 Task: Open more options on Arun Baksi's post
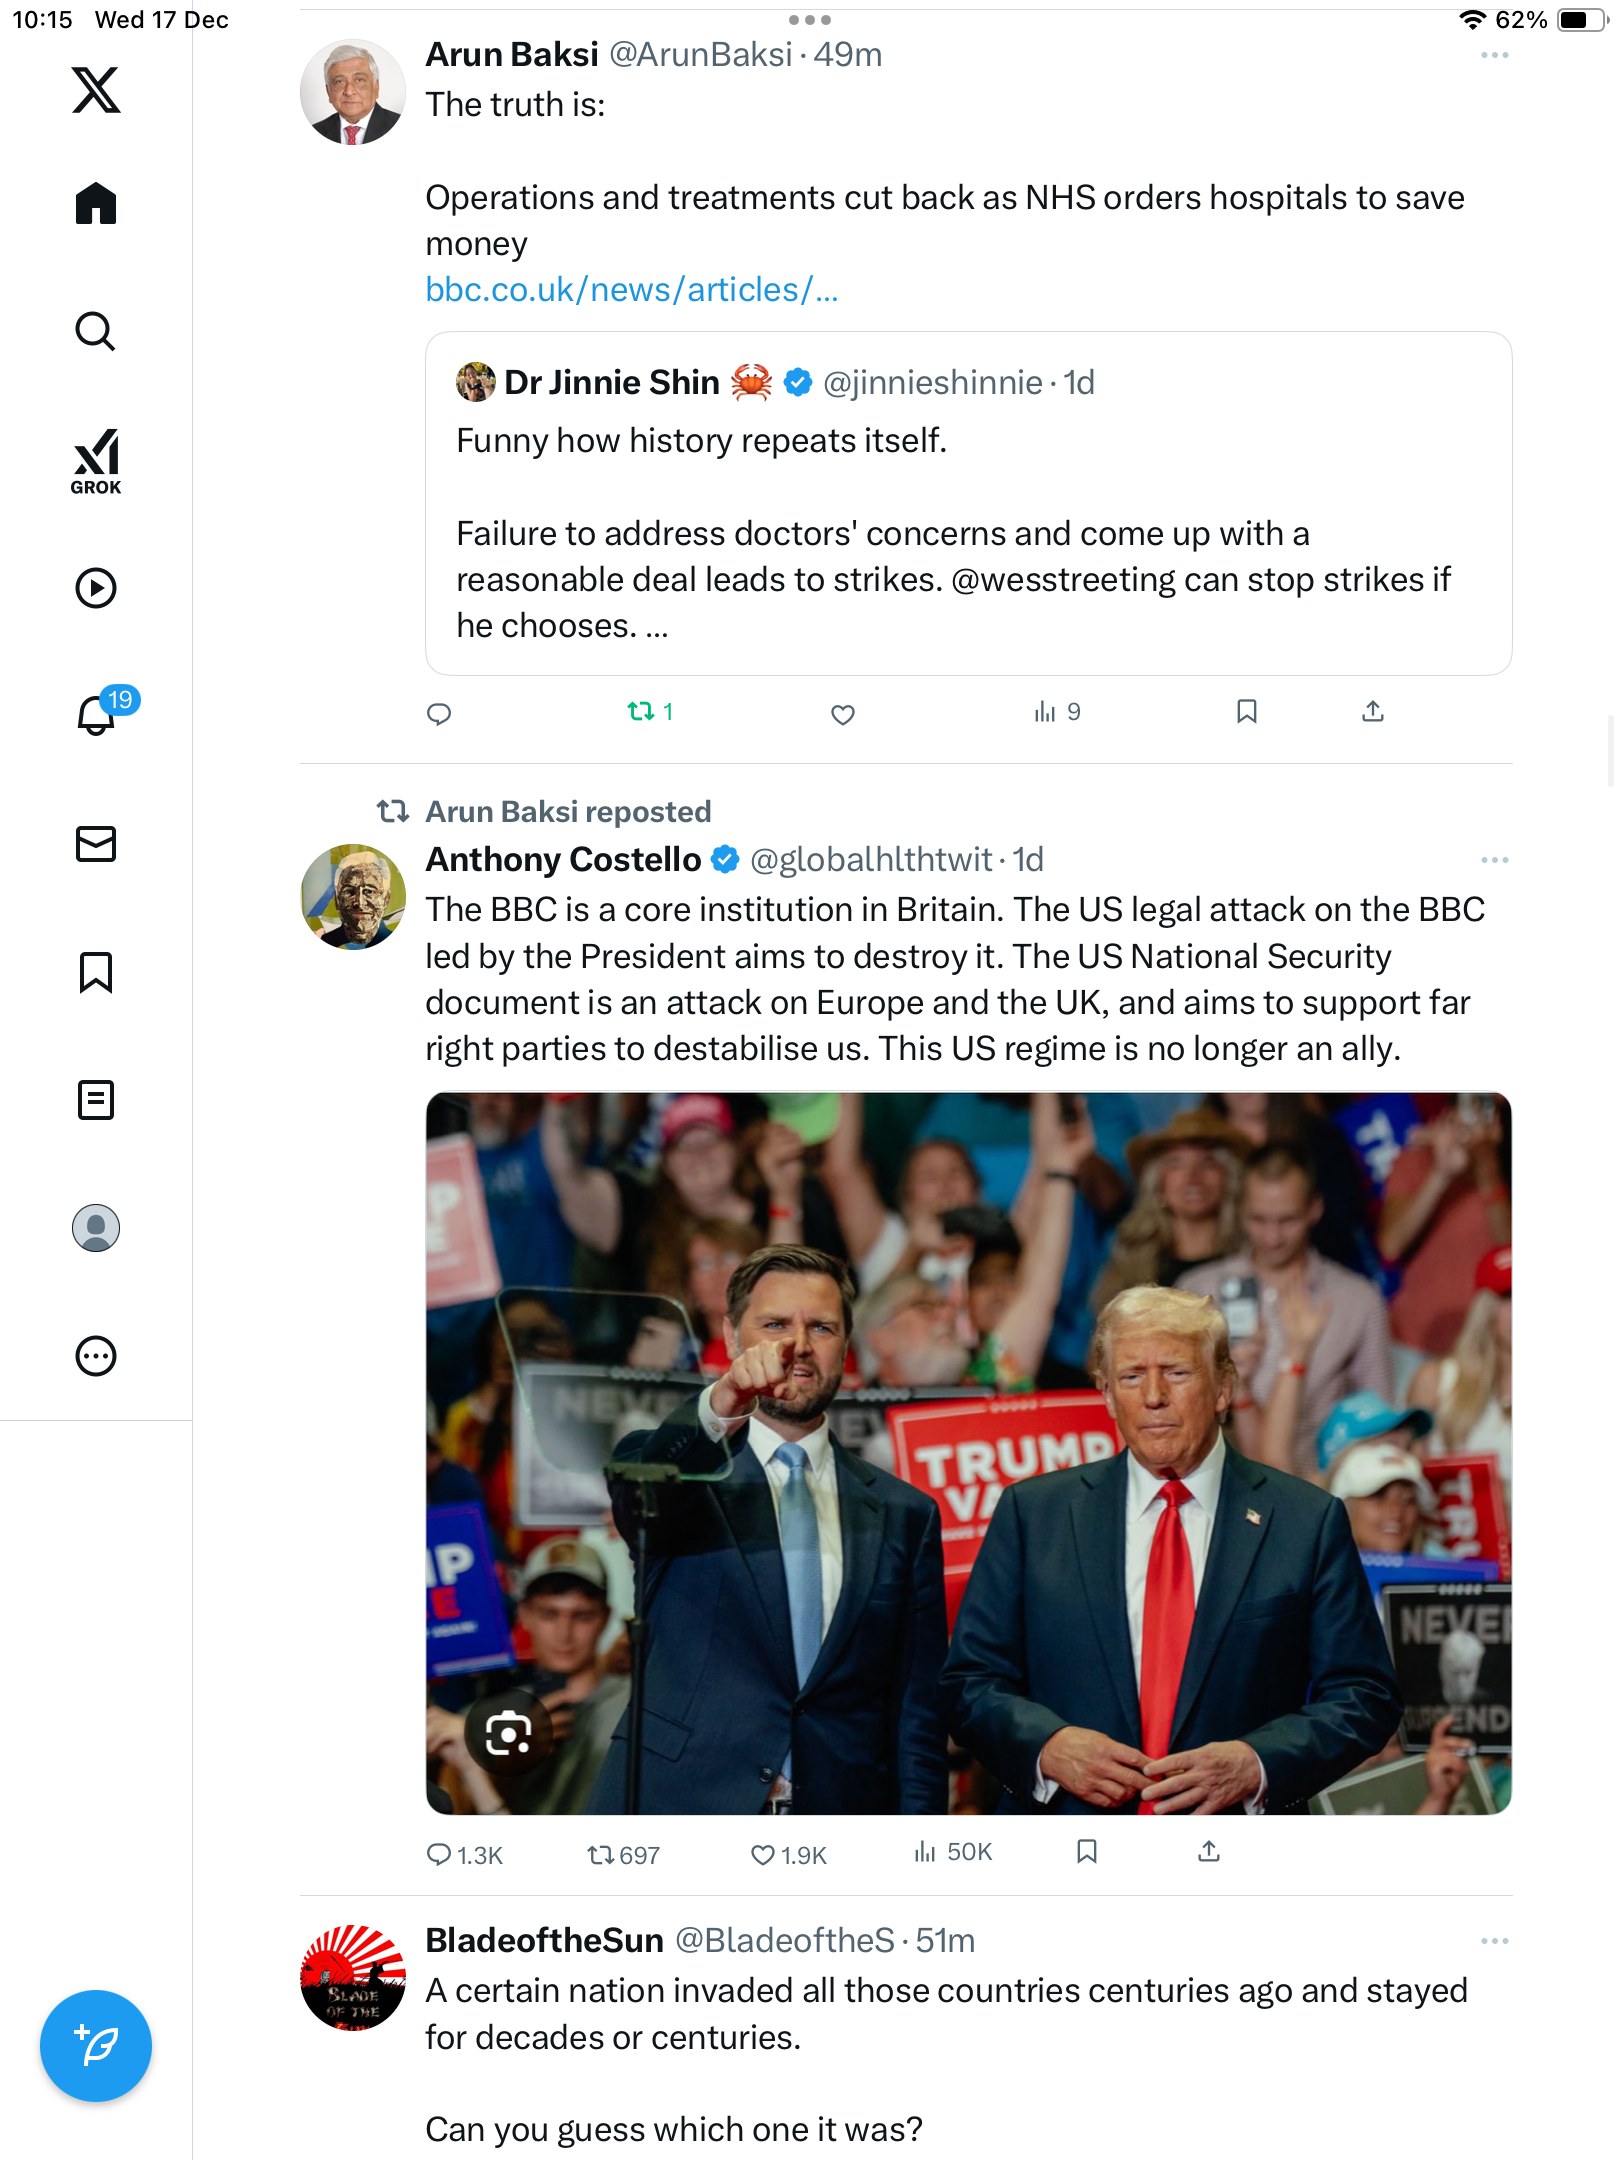(x=1494, y=56)
